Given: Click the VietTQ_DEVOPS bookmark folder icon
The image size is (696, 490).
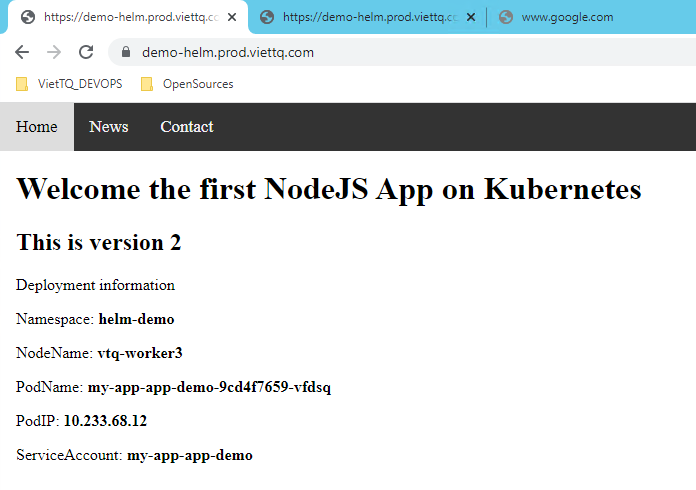Looking at the screenshot, I should [x=22, y=84].
